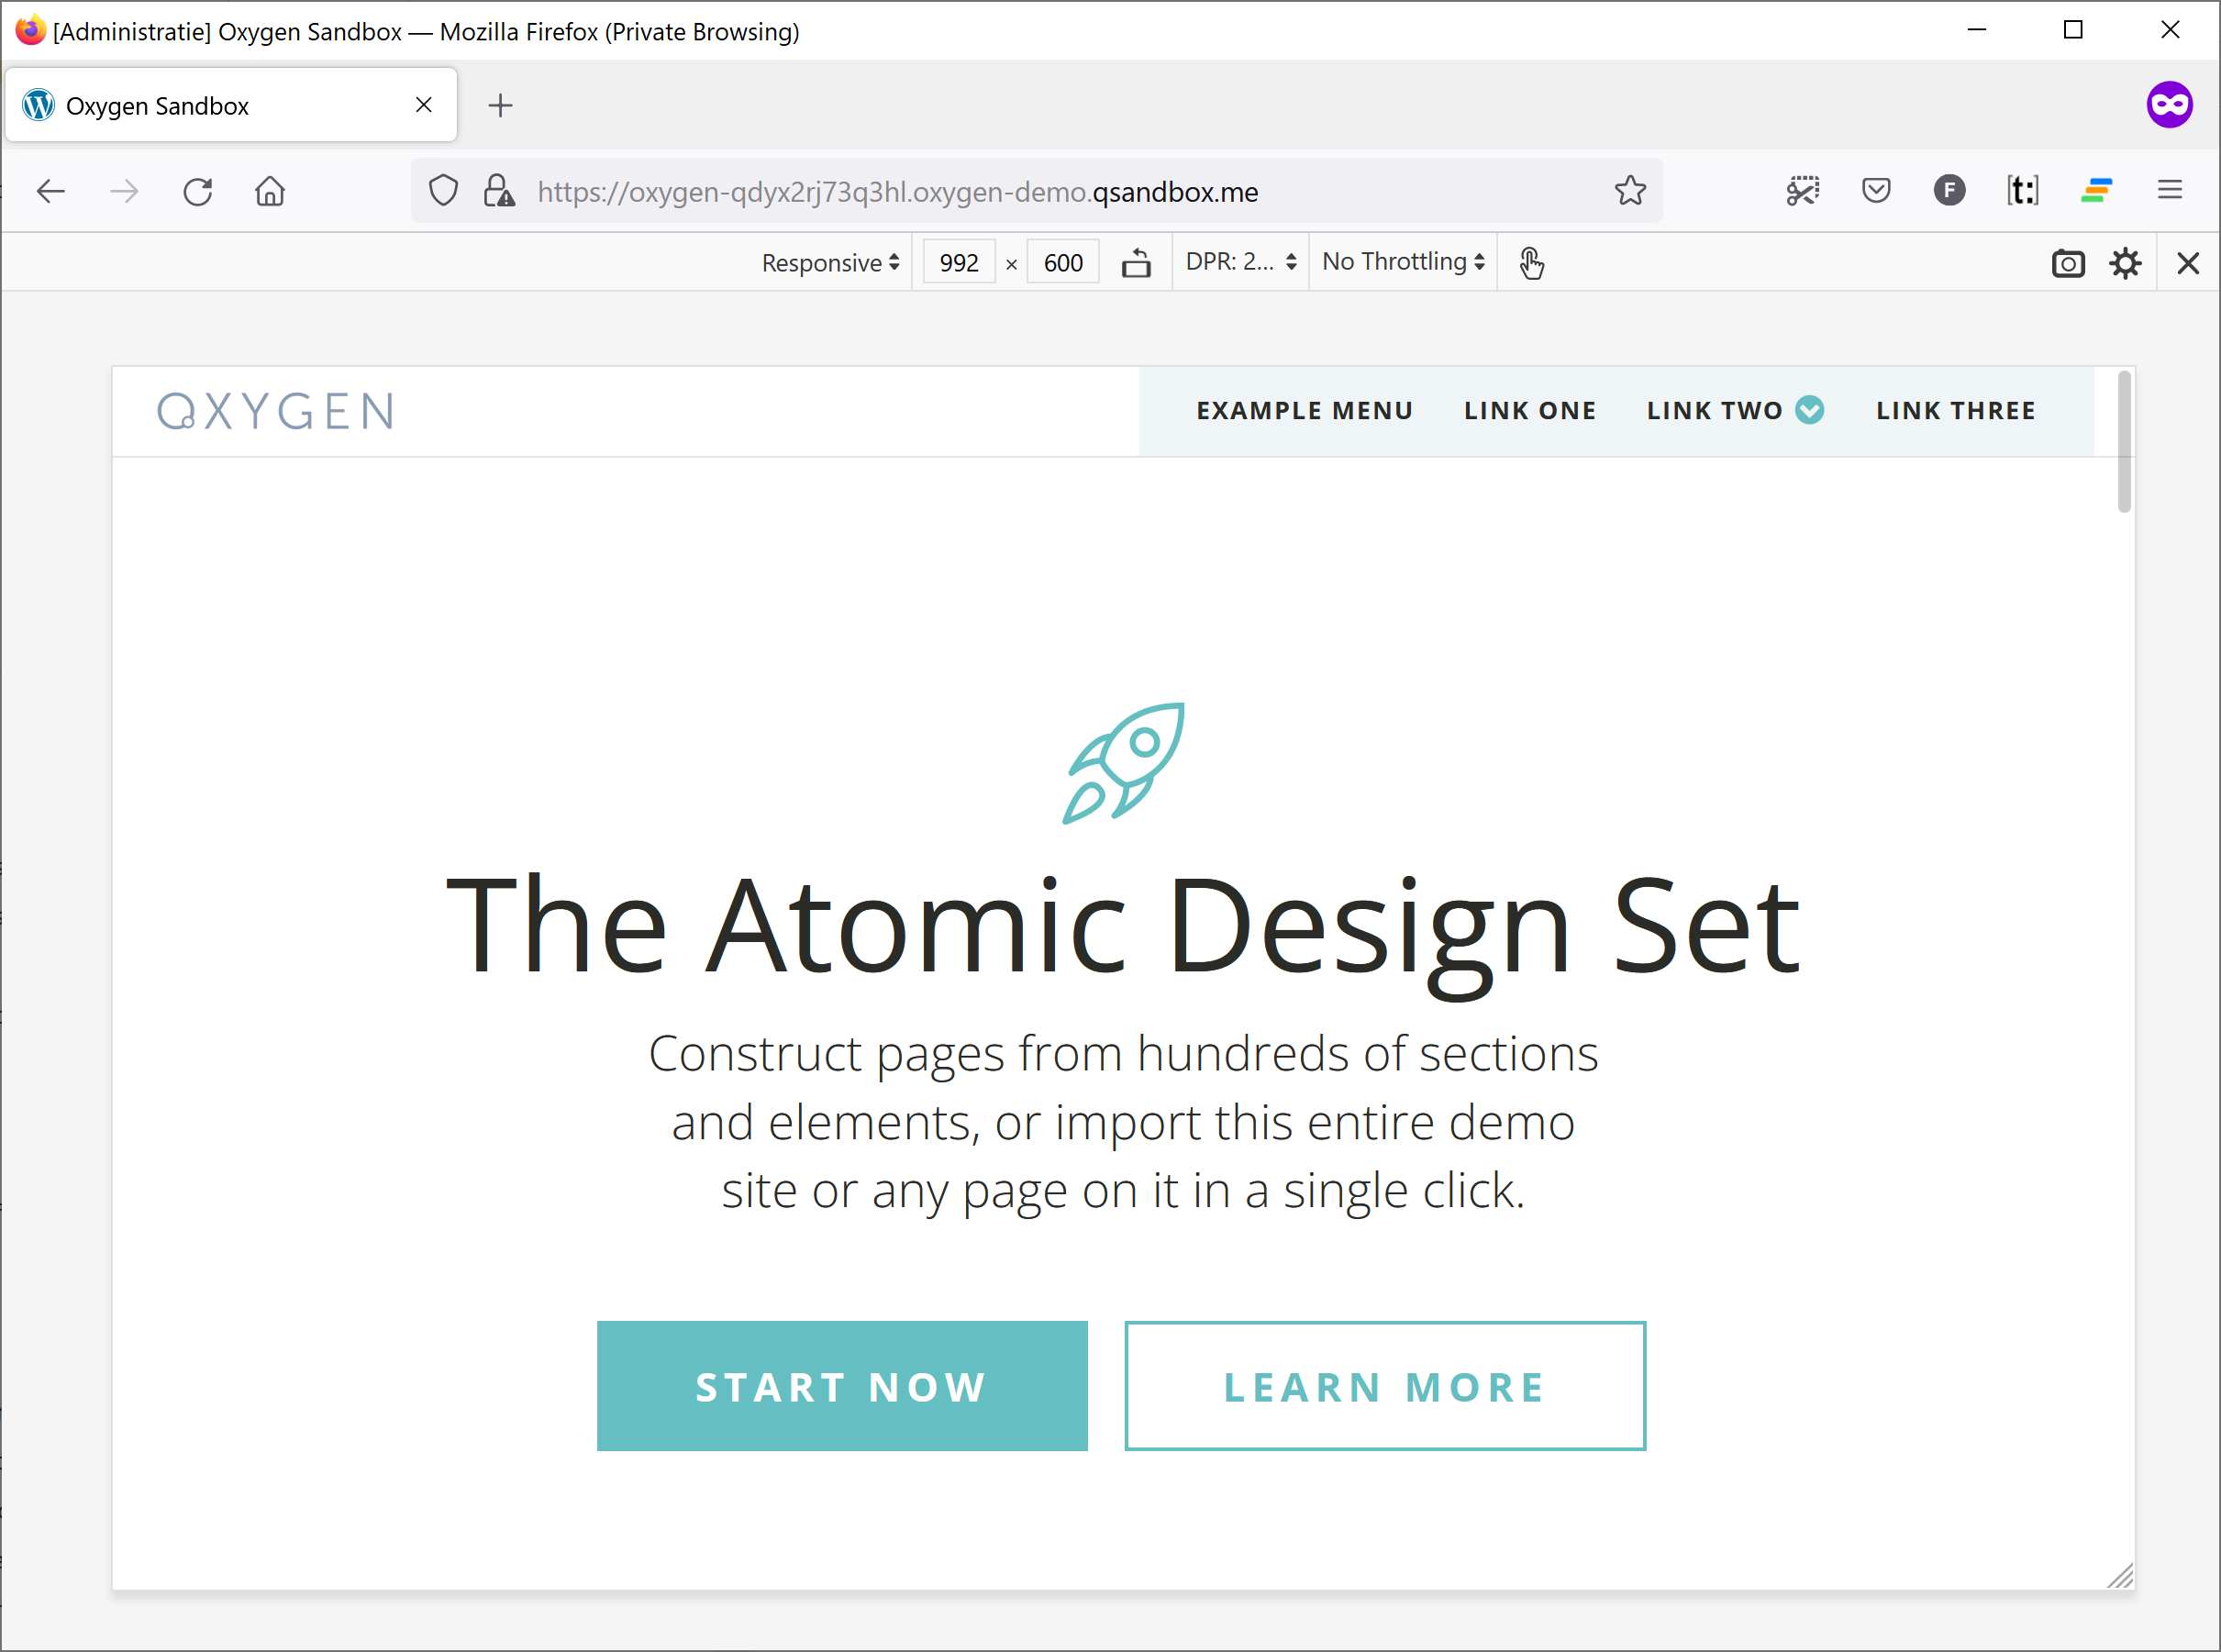Click the LEARN MORE button
This screenshot has height=1652, width=2221.
1384,1386
